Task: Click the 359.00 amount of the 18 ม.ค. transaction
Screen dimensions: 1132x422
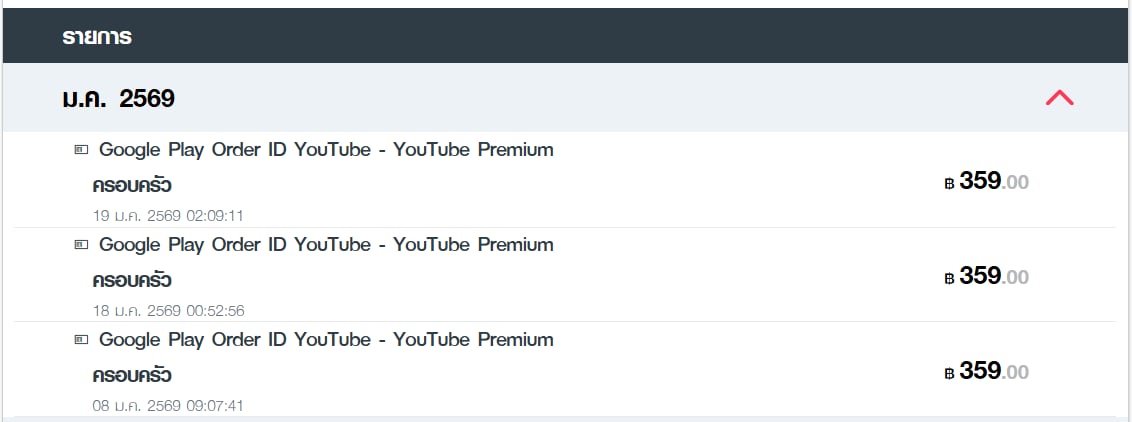Action: [993, 277]
